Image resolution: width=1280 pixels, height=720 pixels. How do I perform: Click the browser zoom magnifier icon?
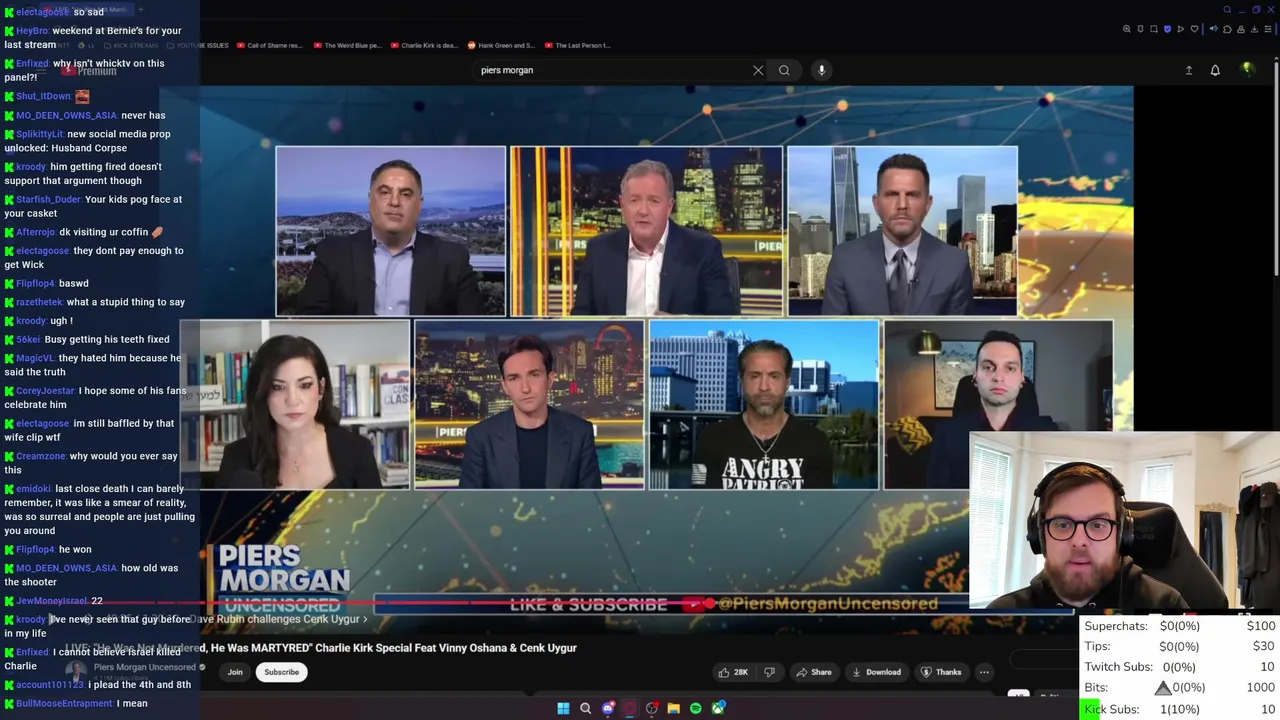tap(1127, 29)
